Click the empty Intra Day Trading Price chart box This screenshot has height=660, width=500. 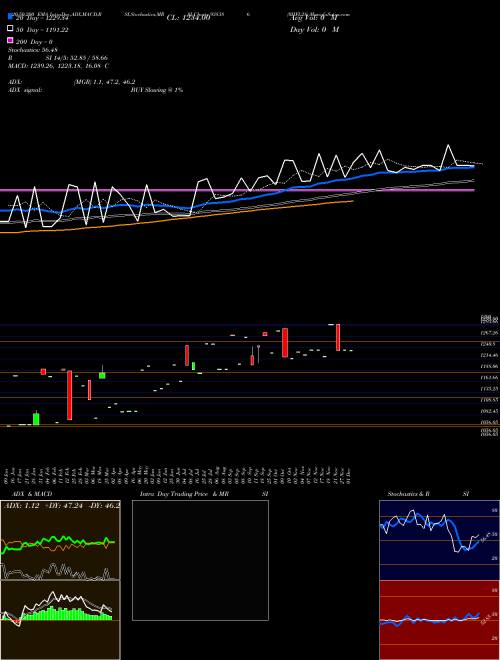[x=200, y=560]
